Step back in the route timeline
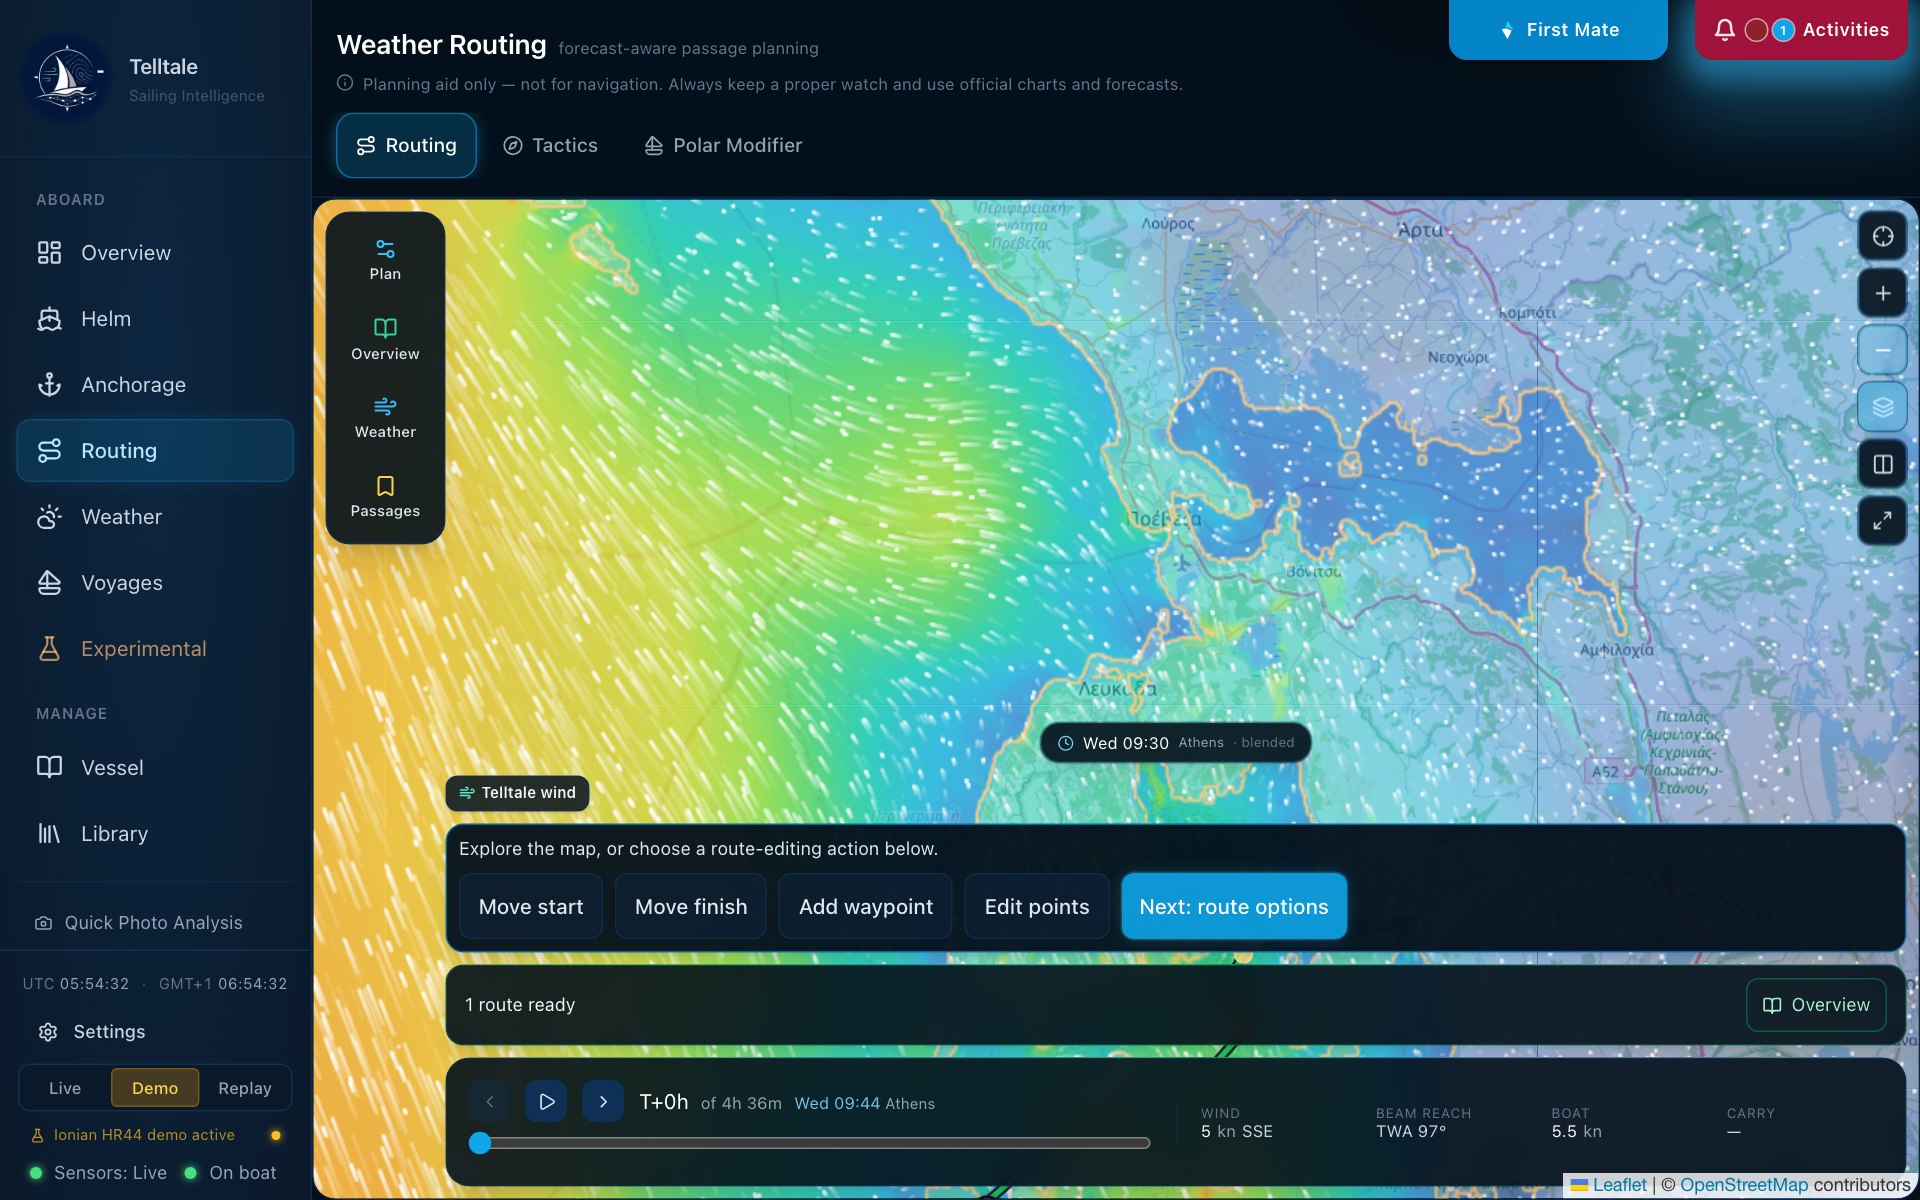This screenshot has height=1200, width=1920. (x=489, y=1102)
